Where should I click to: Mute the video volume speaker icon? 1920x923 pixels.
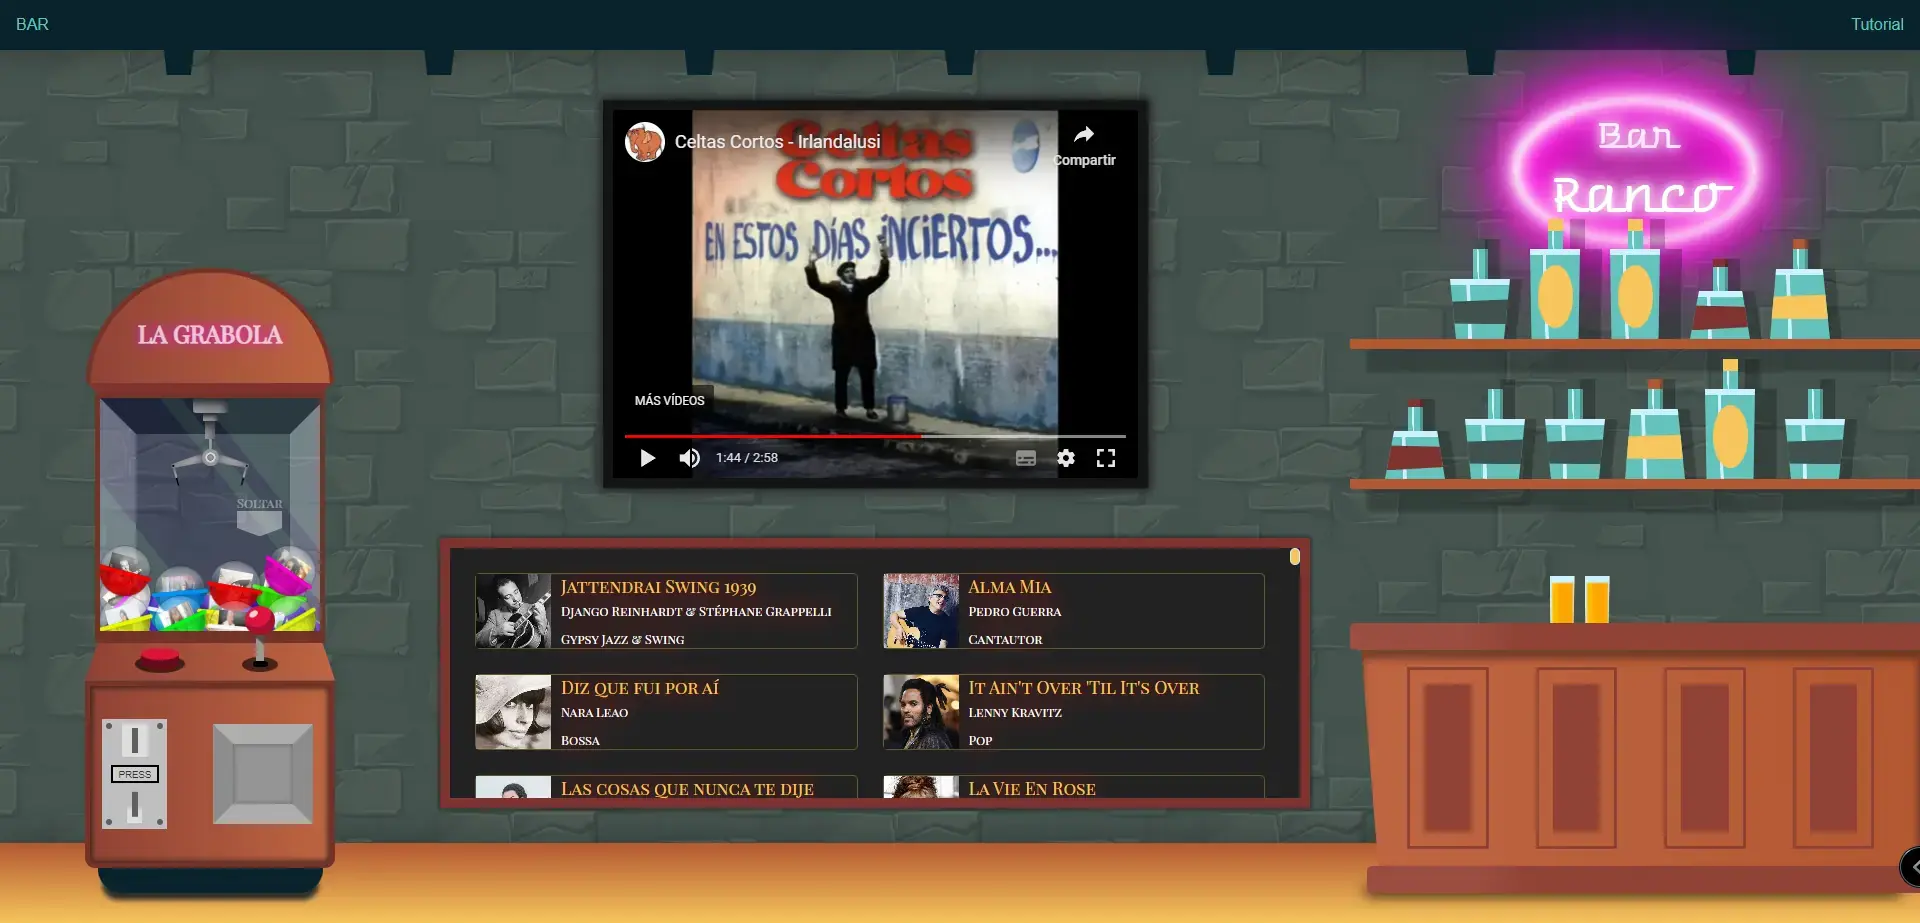click(689, 458)
